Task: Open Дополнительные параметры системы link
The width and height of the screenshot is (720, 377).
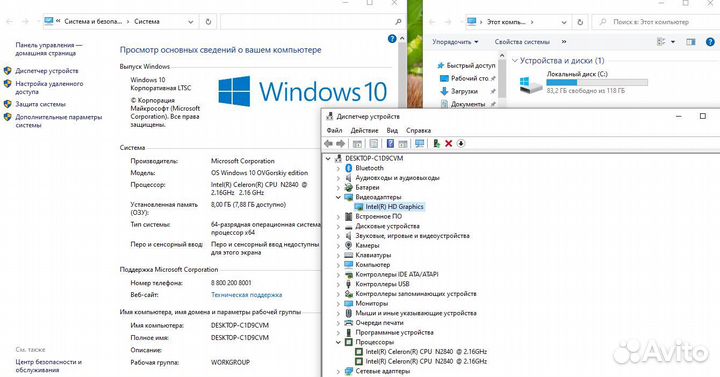Action: [58, 121]
